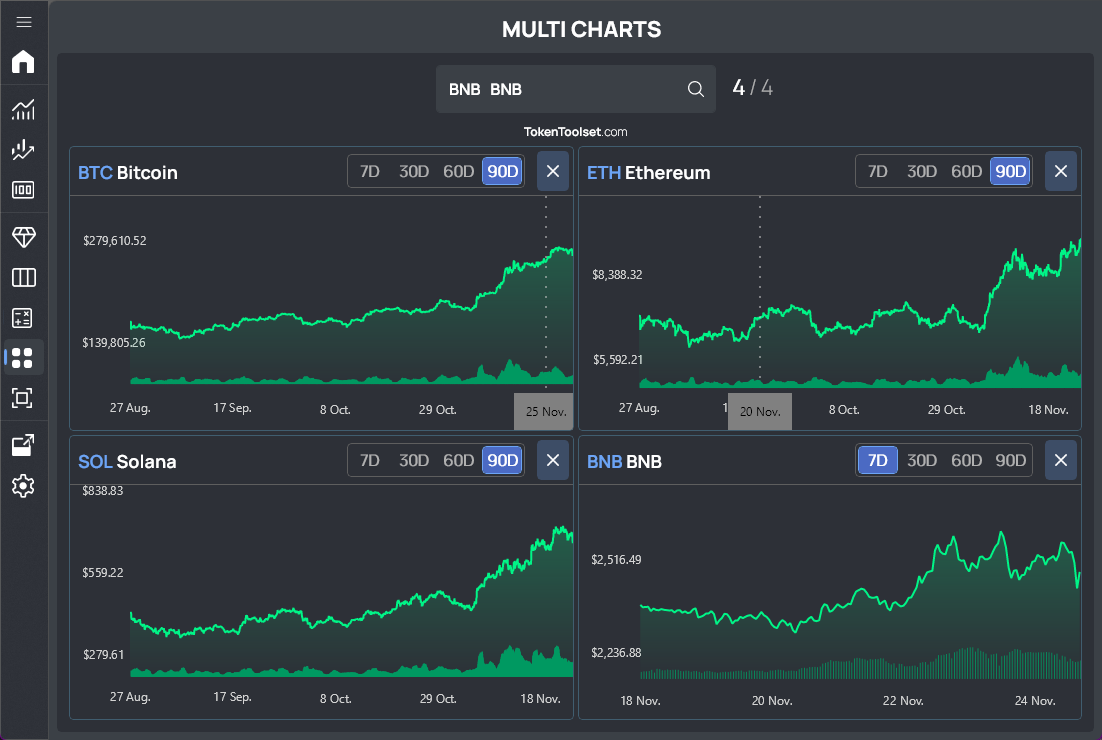This screenshot has height=740, width=1102.
Task: Click the 29 Oct. date on Ethereum axis
Action: (x=947, y=410)
